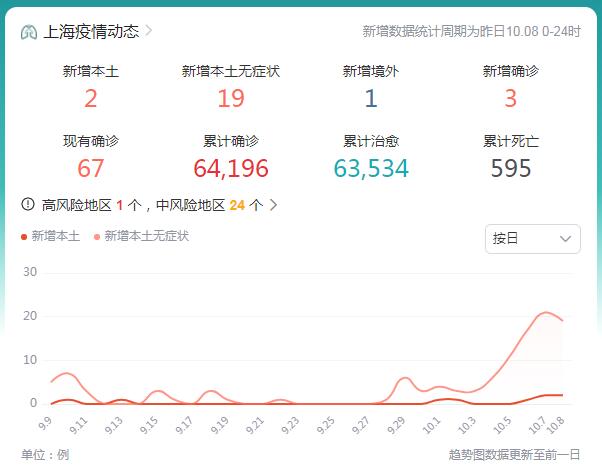
Task: Toggle the 新增本土 legend series
Action: (x=50, y=236)
